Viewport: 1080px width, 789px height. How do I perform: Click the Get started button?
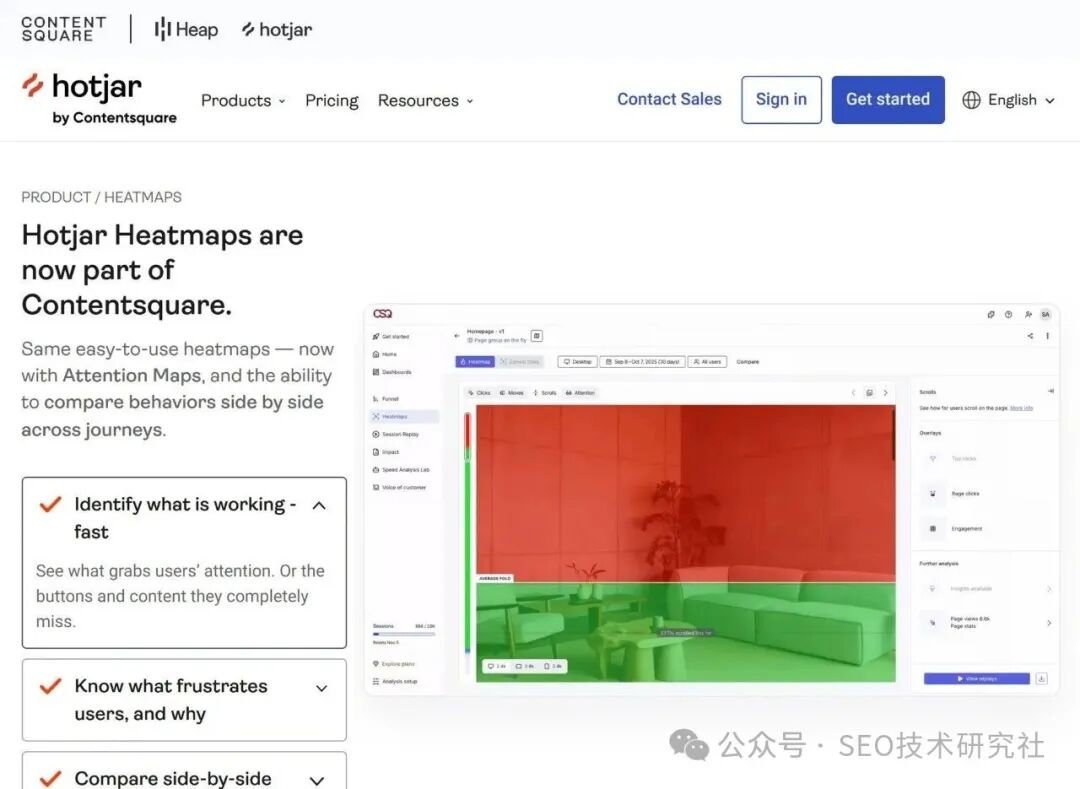point(887,99)
